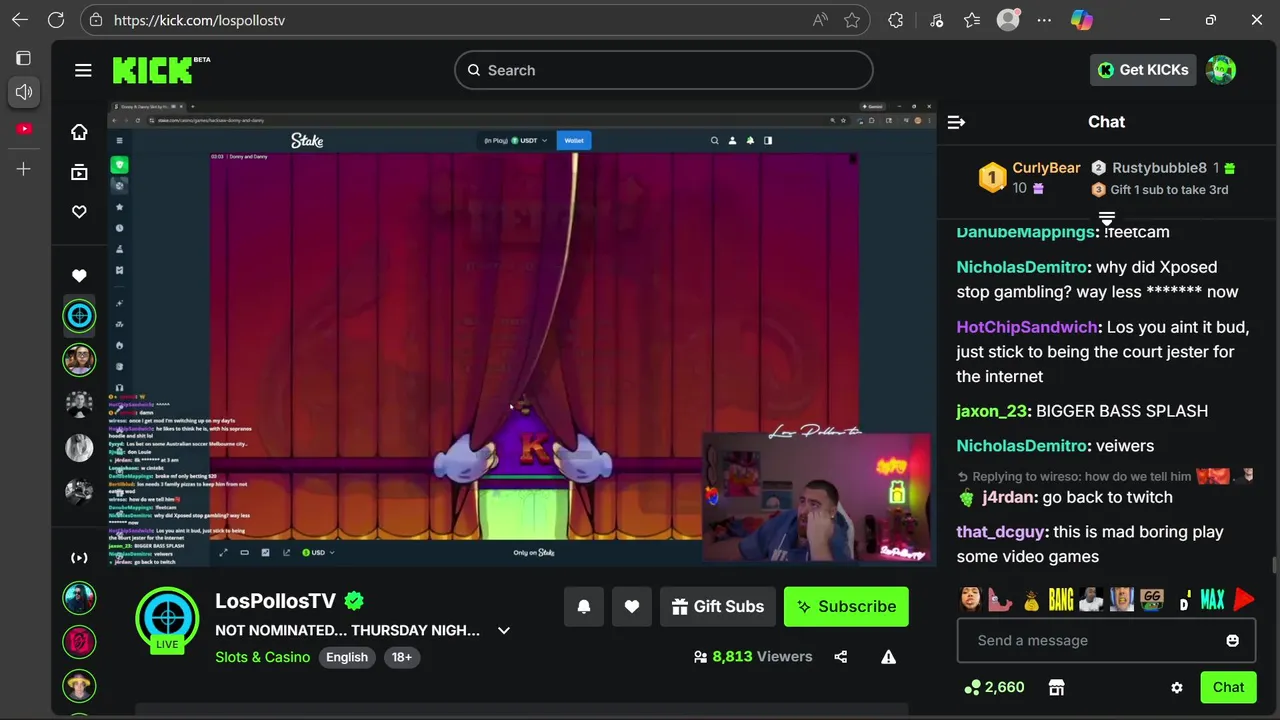Image resolution: width=1280 pixels, height=720 pixels.
Task: Click the stream video player
Action: click(522, 334)
